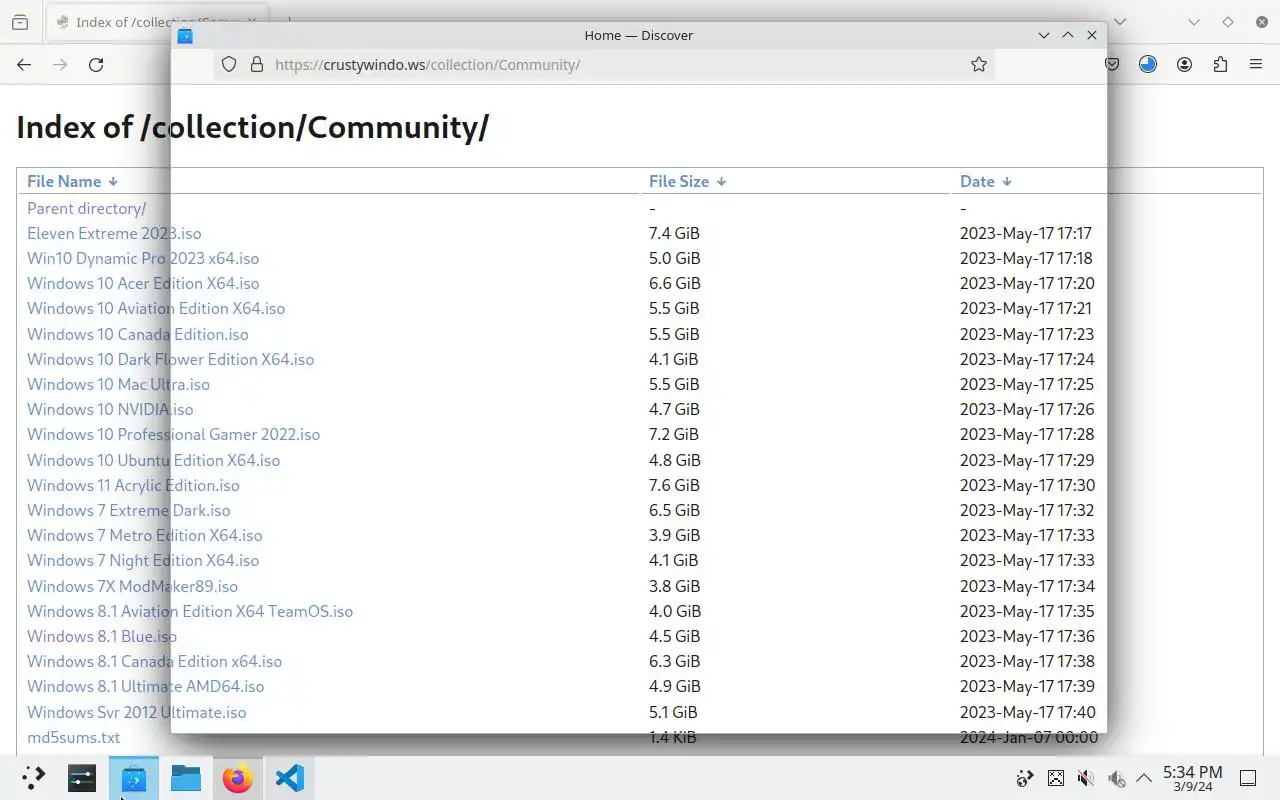Click the 2023-May-17 17:40 date cell

tap(1027, 712)
